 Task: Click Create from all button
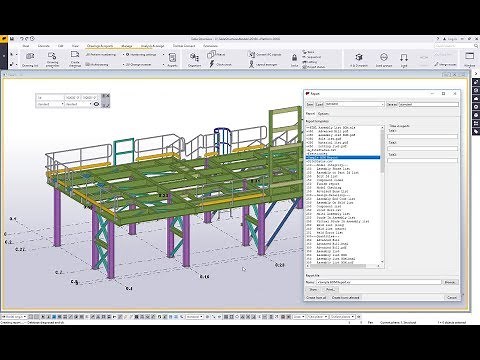[x=316, y=297]
